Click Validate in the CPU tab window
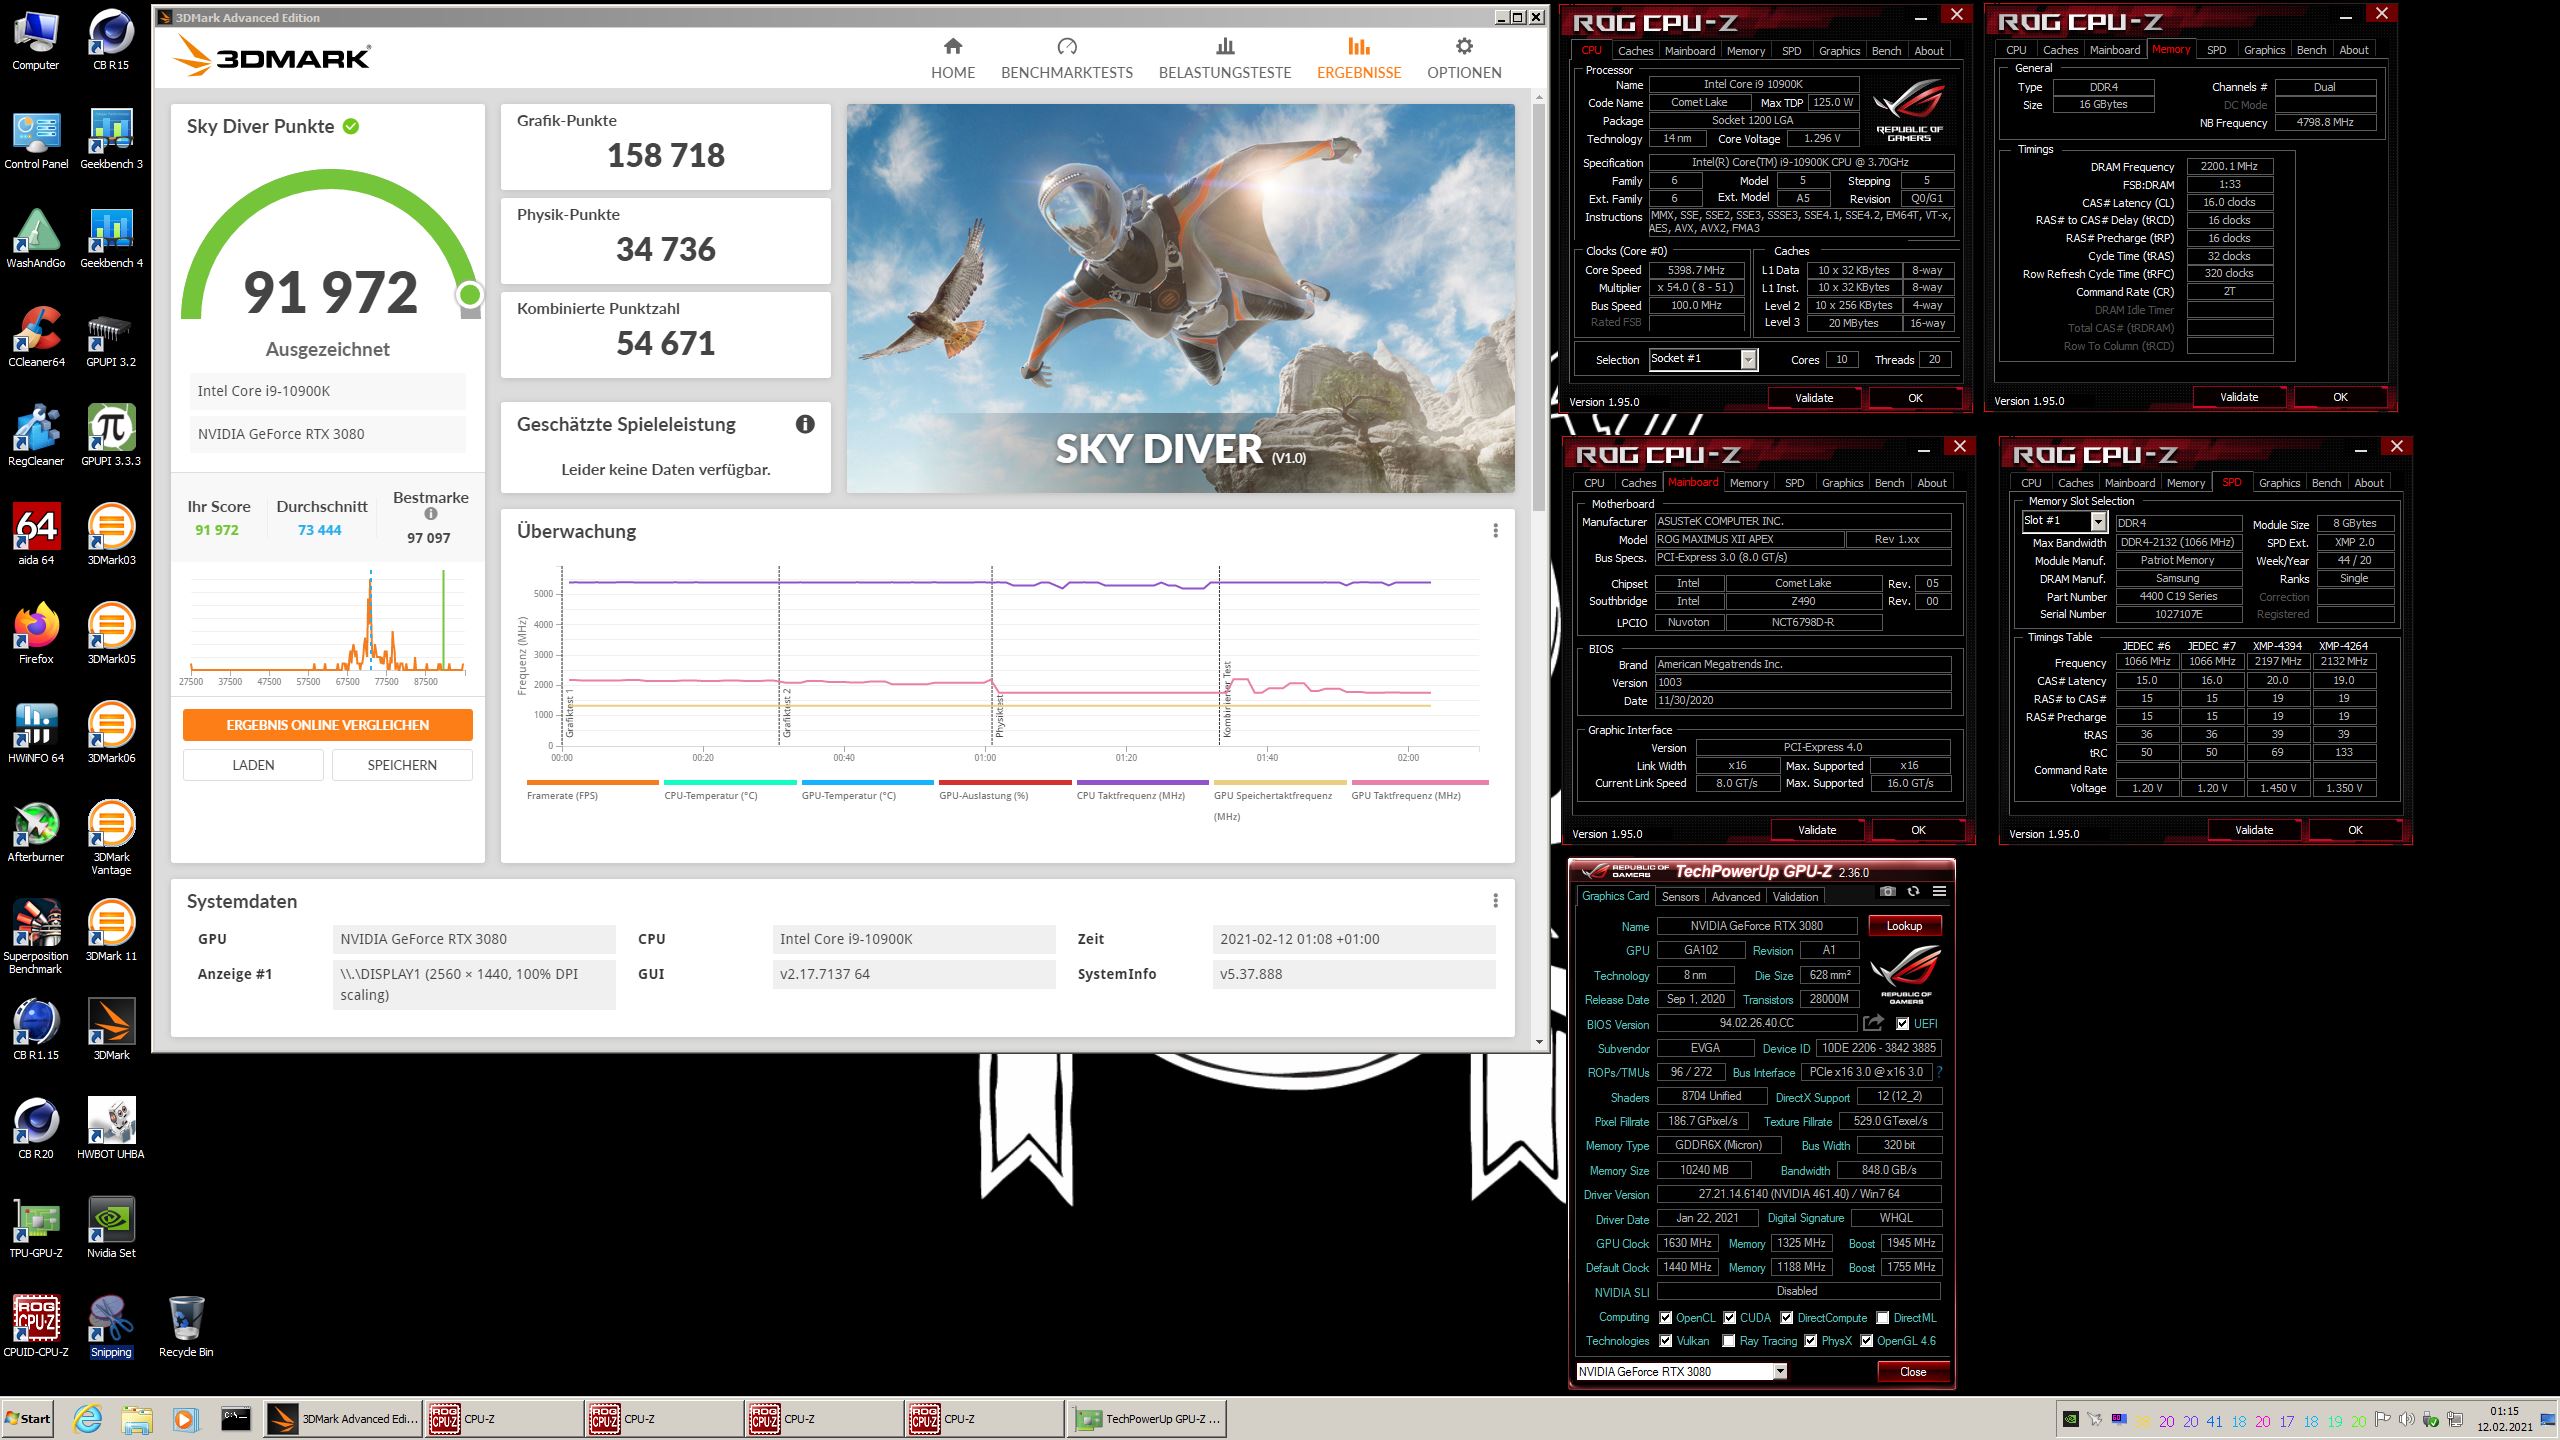This screenshot has height=1440, width=2560. click(1814, 398)
